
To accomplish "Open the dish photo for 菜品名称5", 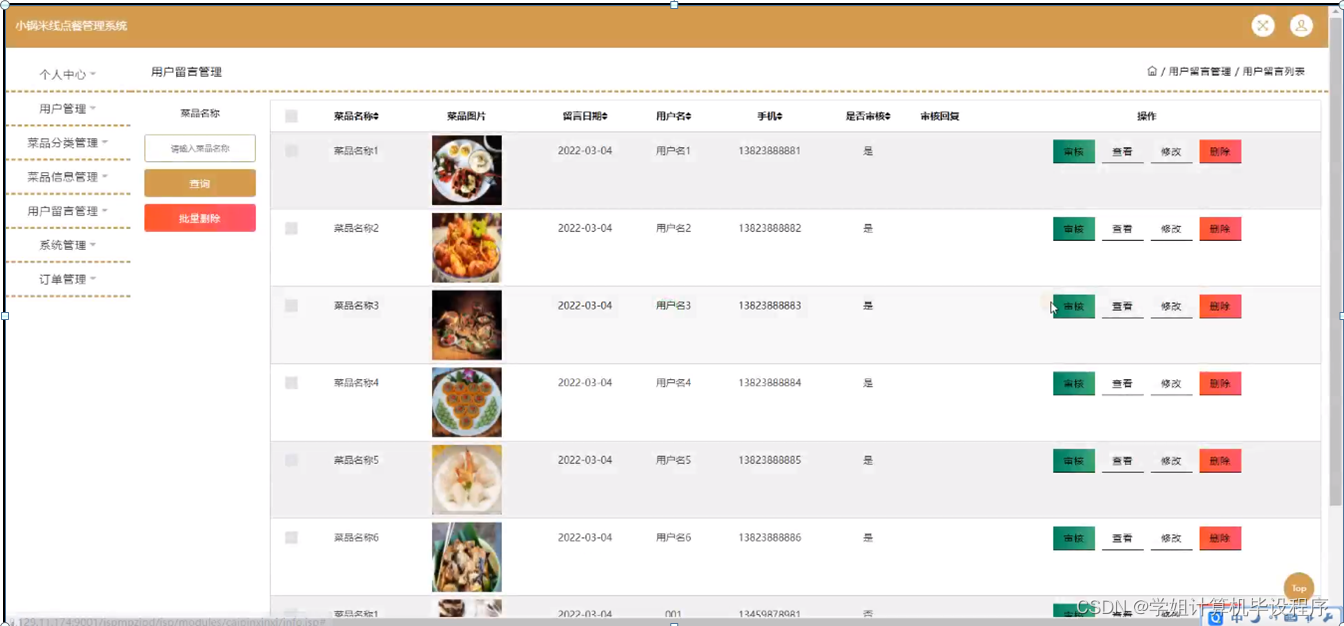I will point(467,480).
